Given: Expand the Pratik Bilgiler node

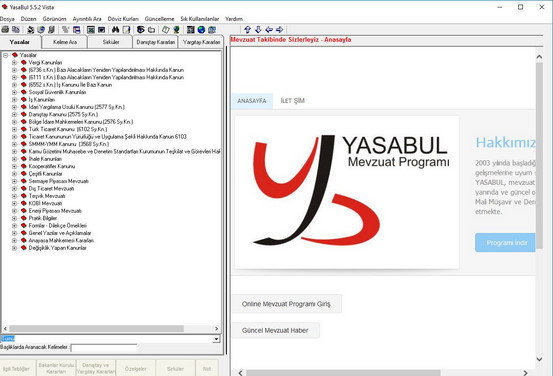Looking at the screenshot, I should coord(14,218).
